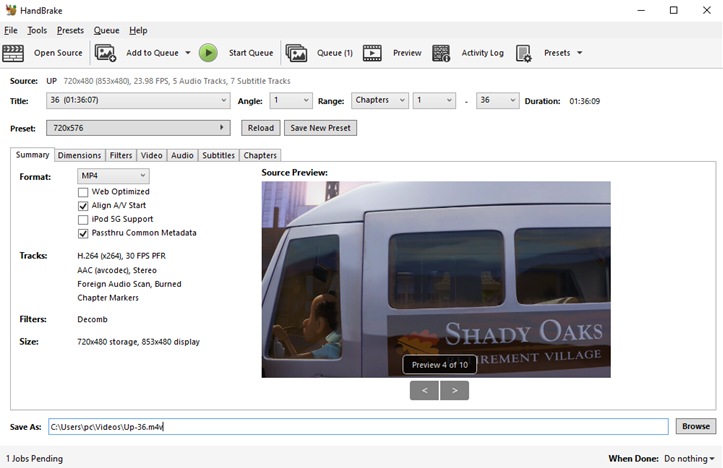Click the Save New Preset button
The image size is (723, 468).
(320, 128)
